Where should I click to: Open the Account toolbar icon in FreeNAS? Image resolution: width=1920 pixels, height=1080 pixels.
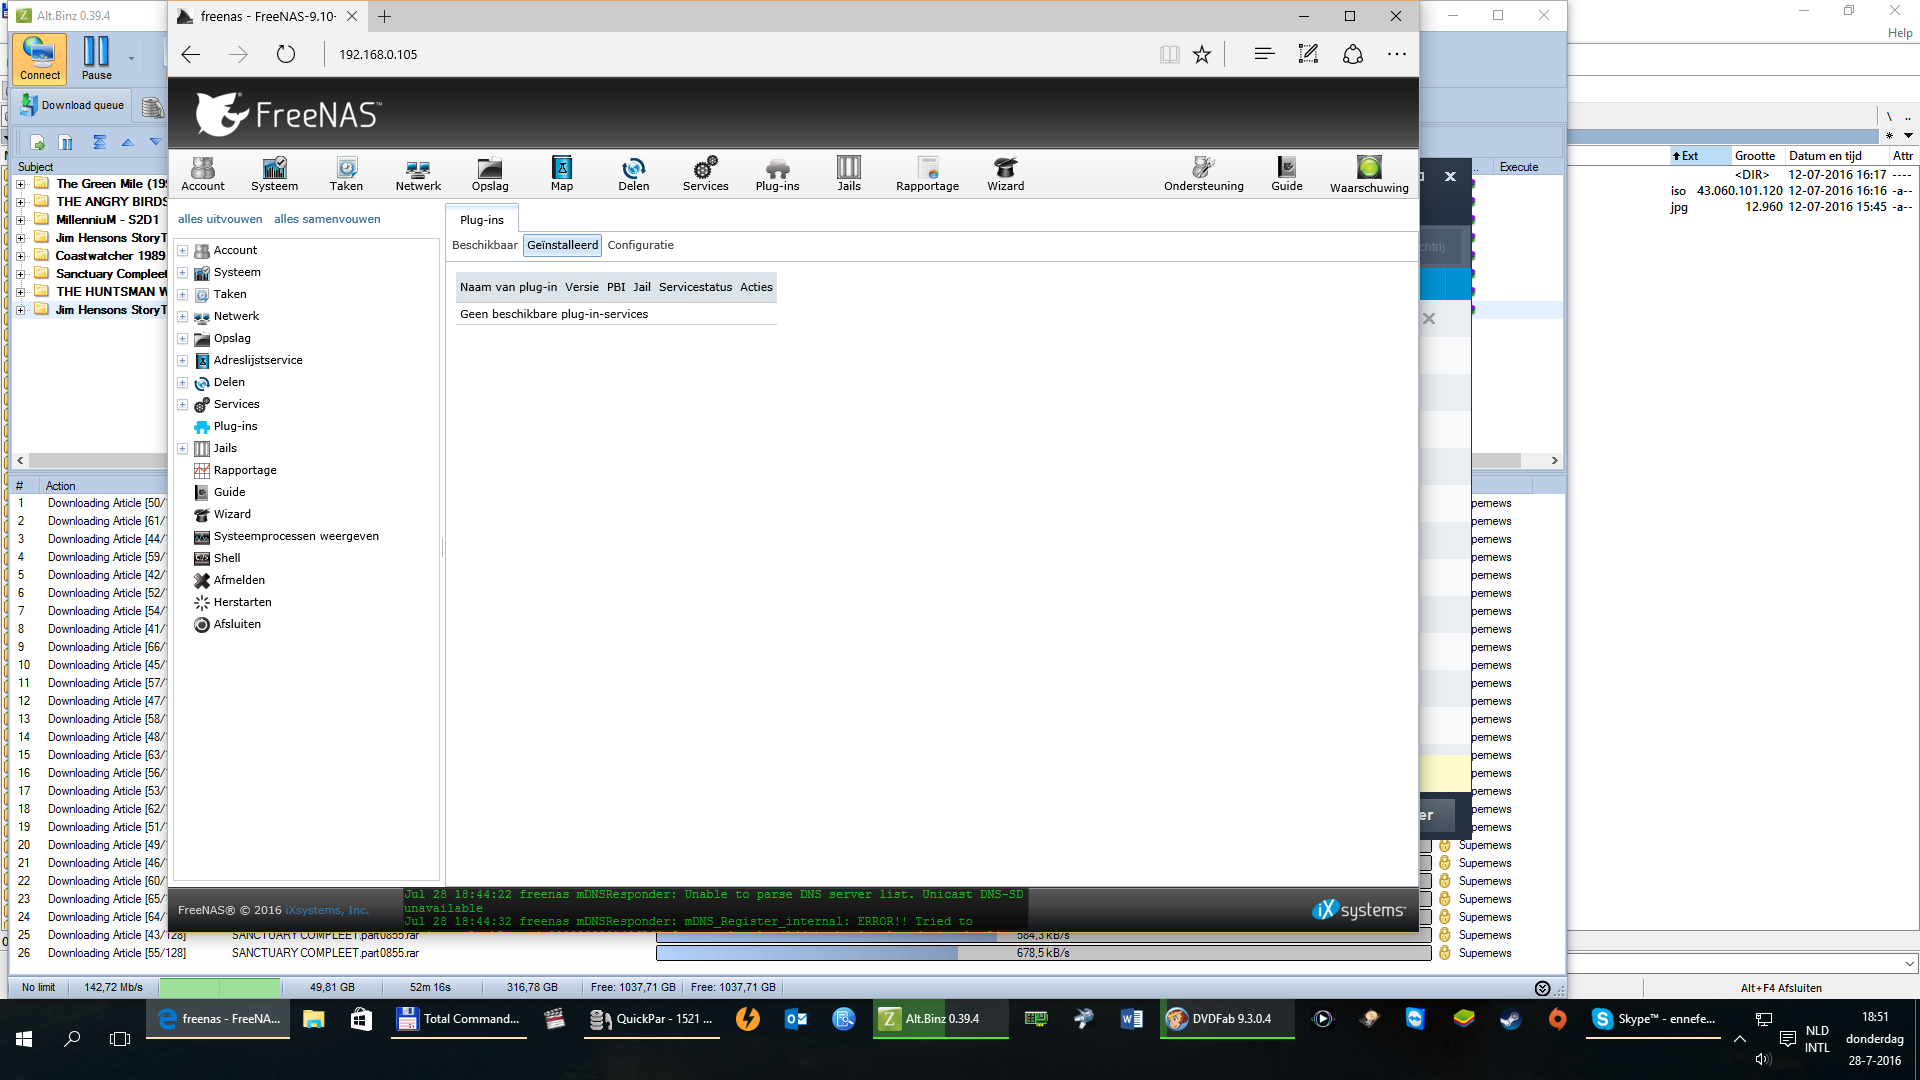tap(203, 173)
